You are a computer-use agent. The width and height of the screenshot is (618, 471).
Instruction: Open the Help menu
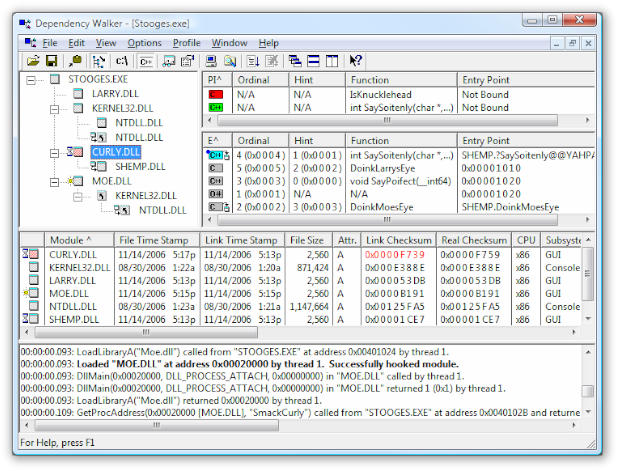click(x=268, y=43)
